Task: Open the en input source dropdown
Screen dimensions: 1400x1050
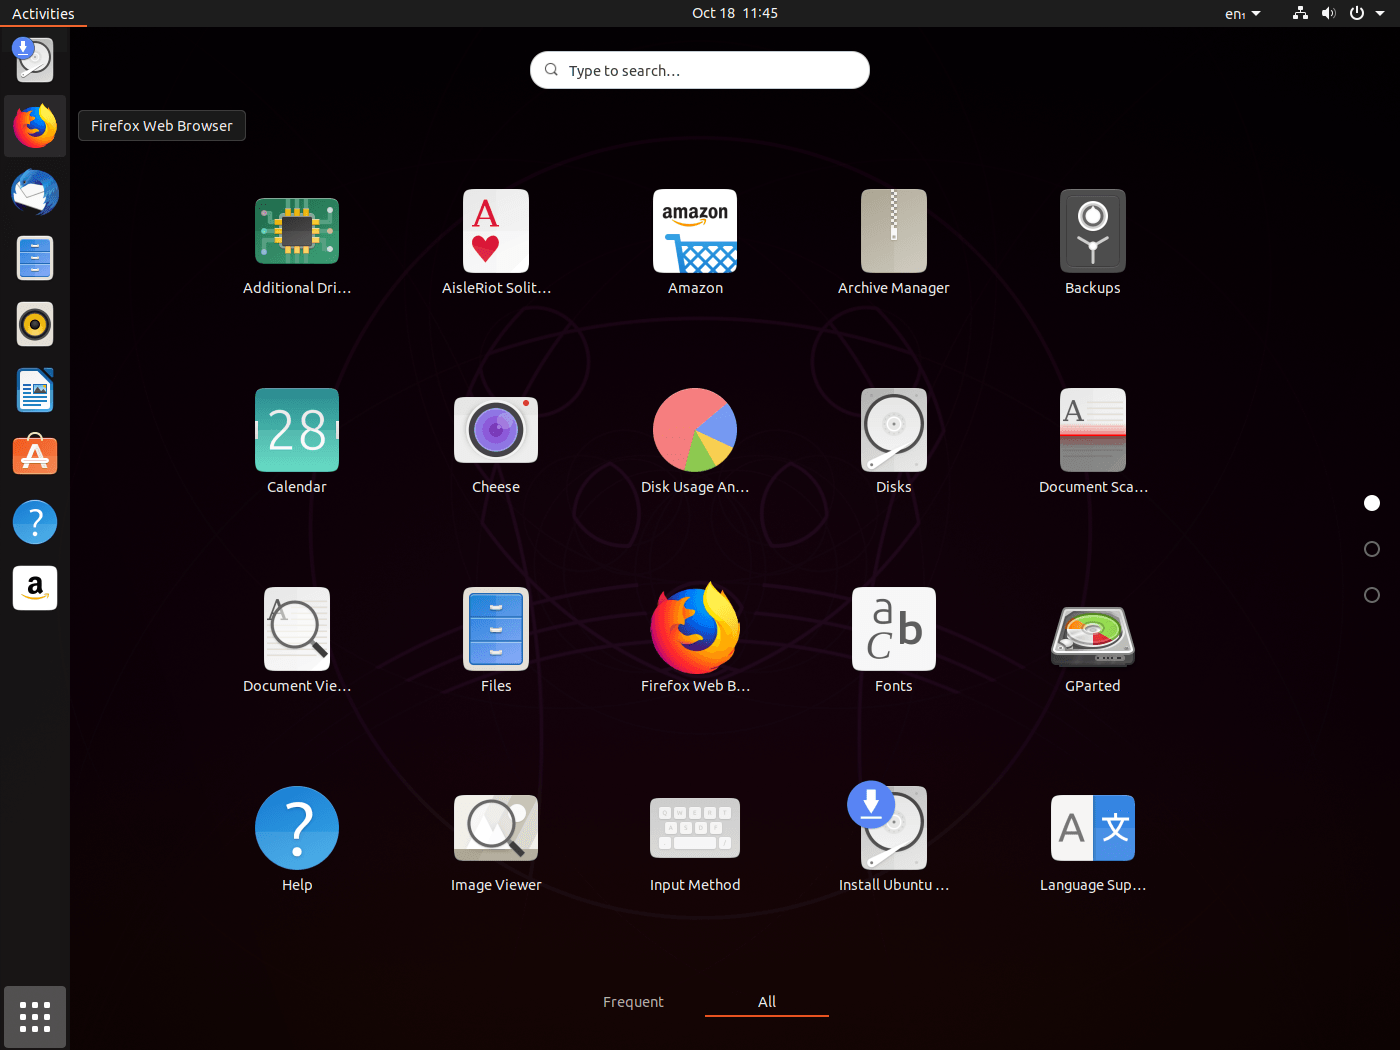Action: click(1242, 13)
